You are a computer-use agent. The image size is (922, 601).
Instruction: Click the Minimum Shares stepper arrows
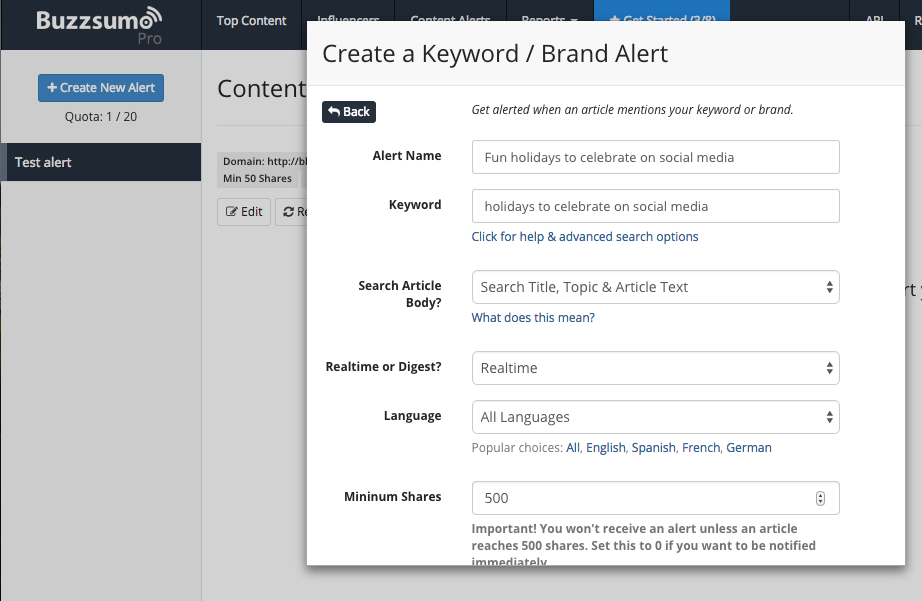pos(820,498)
